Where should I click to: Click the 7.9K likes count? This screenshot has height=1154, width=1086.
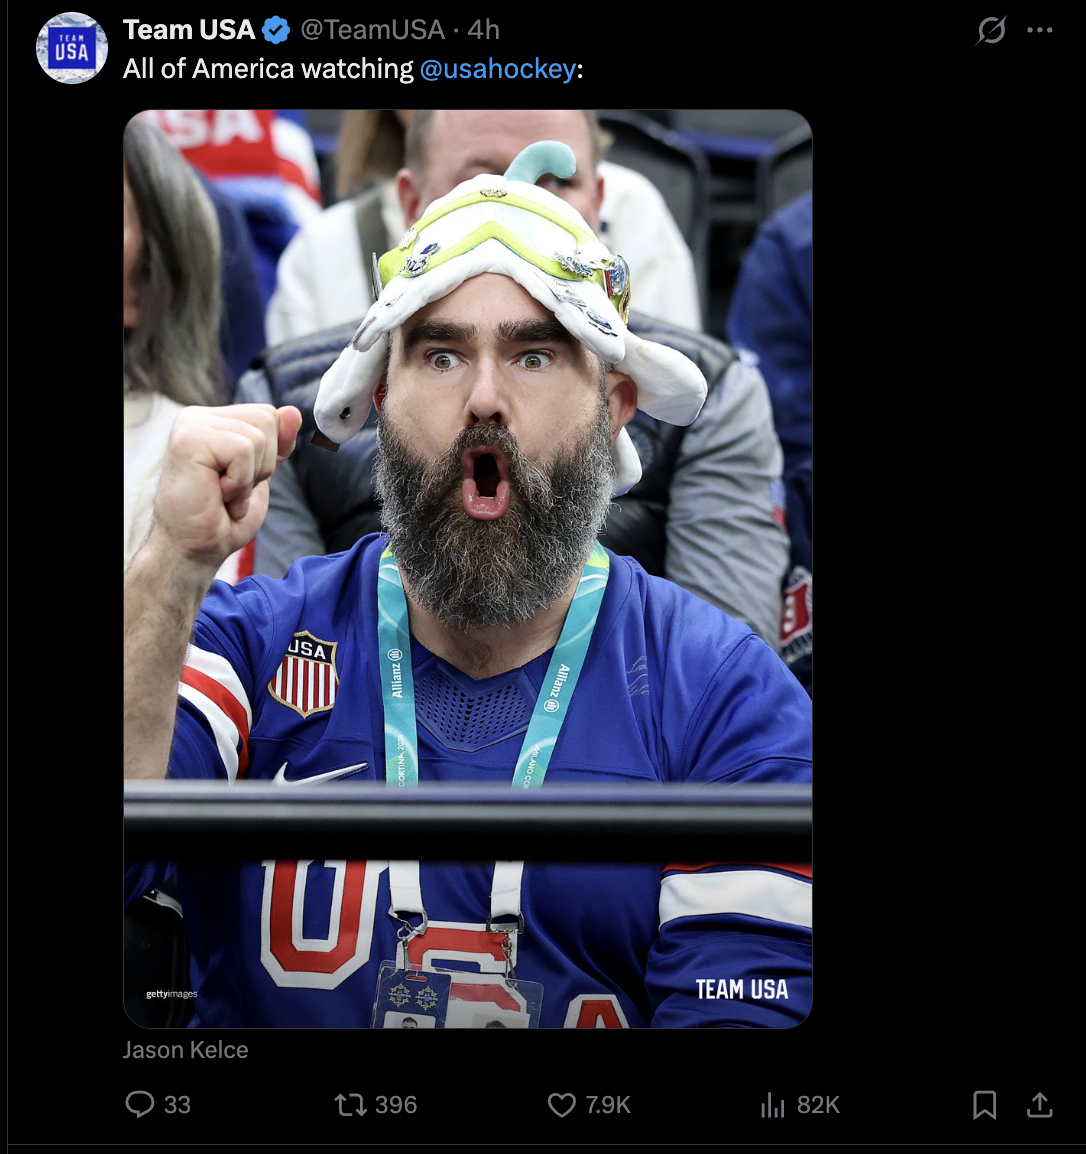[608, 1104]
